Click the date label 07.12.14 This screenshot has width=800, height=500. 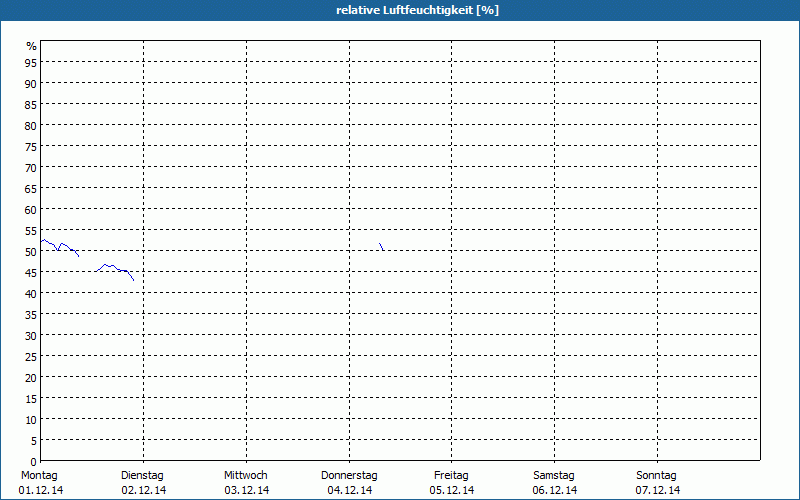tap(657, 490)
